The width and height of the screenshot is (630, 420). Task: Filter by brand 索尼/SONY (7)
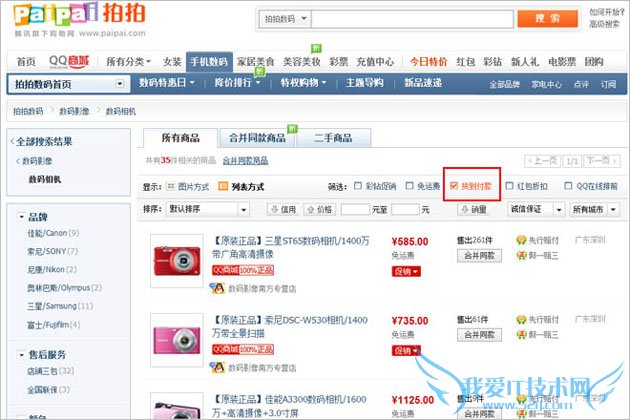52,251
